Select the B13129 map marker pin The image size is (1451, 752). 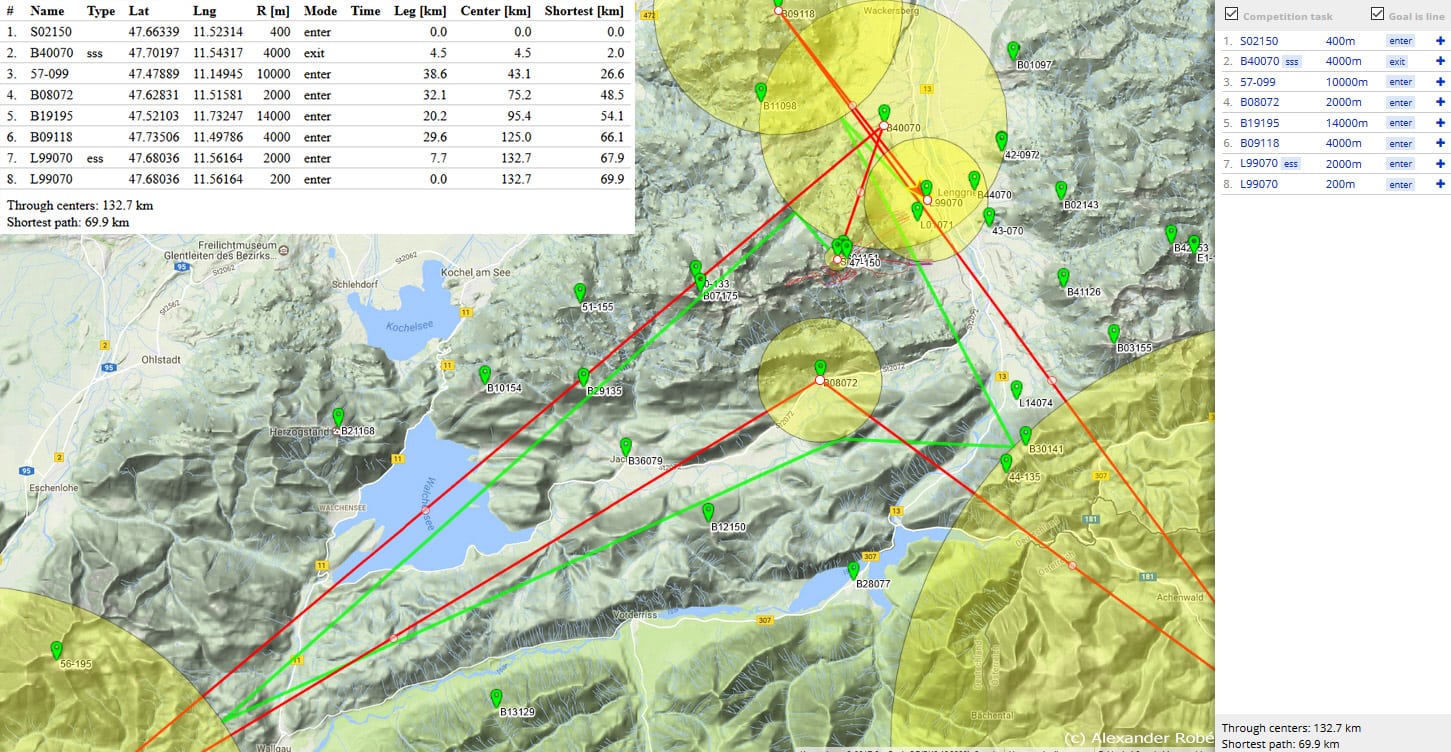coord(497,698)
